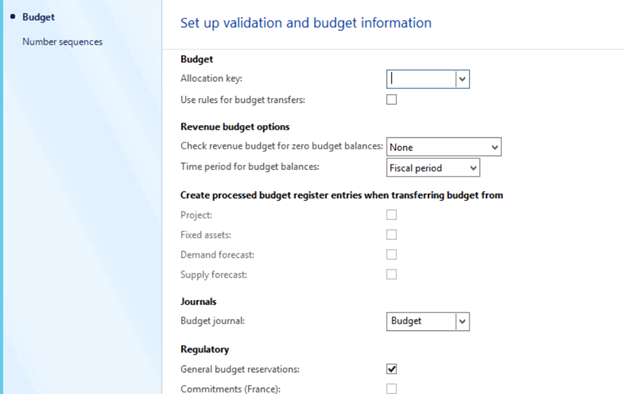Viewport: 624px width, 394px height.
Task: Expand the Budget journal dropdown arrow
Action: pyautogui.click(x=462, y=321)
